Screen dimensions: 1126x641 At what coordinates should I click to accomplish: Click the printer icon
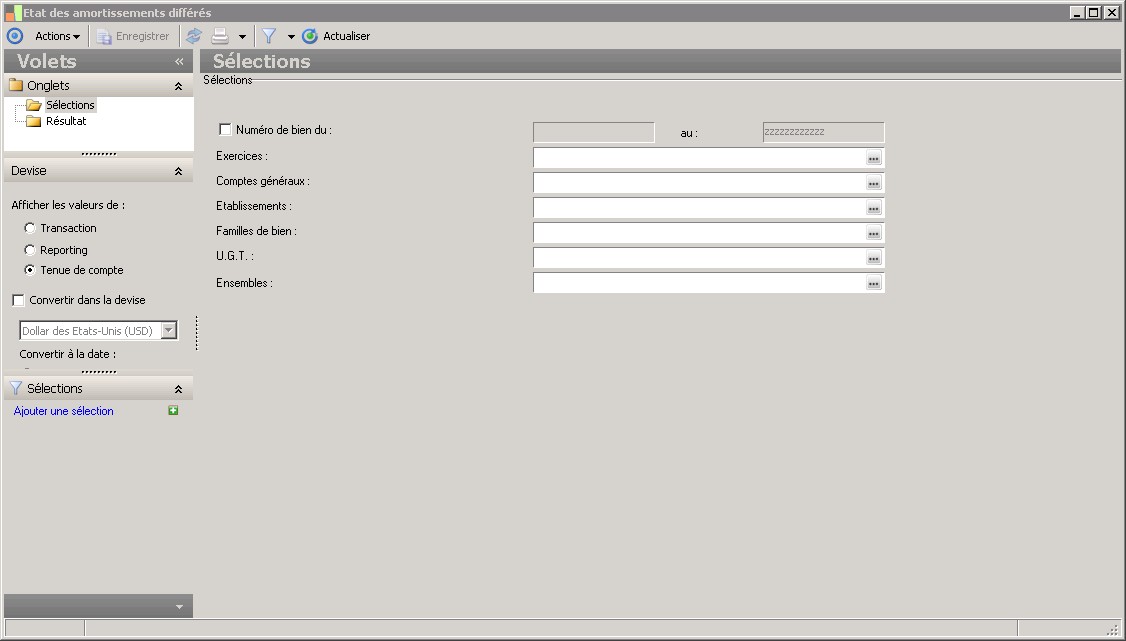click(x=220, y=36)
